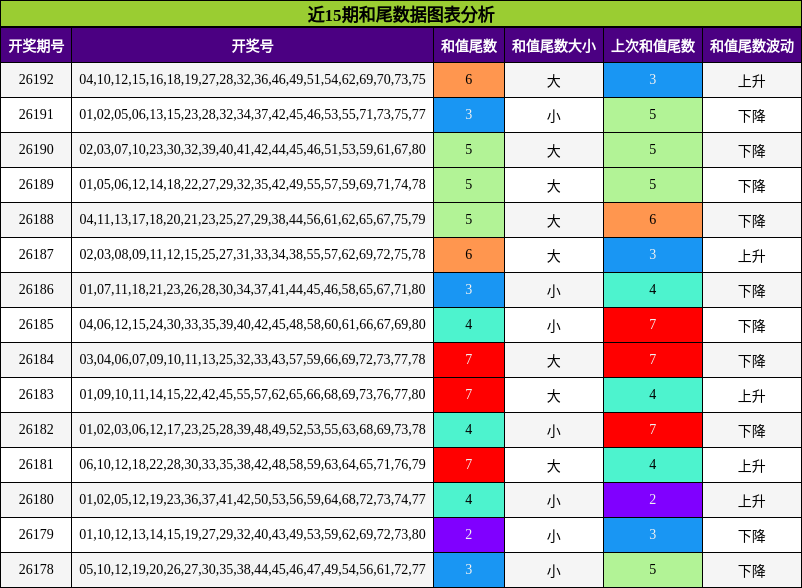Click the 开奖号 column header
The height and width of the screenshot is (588, 802).
252,46
